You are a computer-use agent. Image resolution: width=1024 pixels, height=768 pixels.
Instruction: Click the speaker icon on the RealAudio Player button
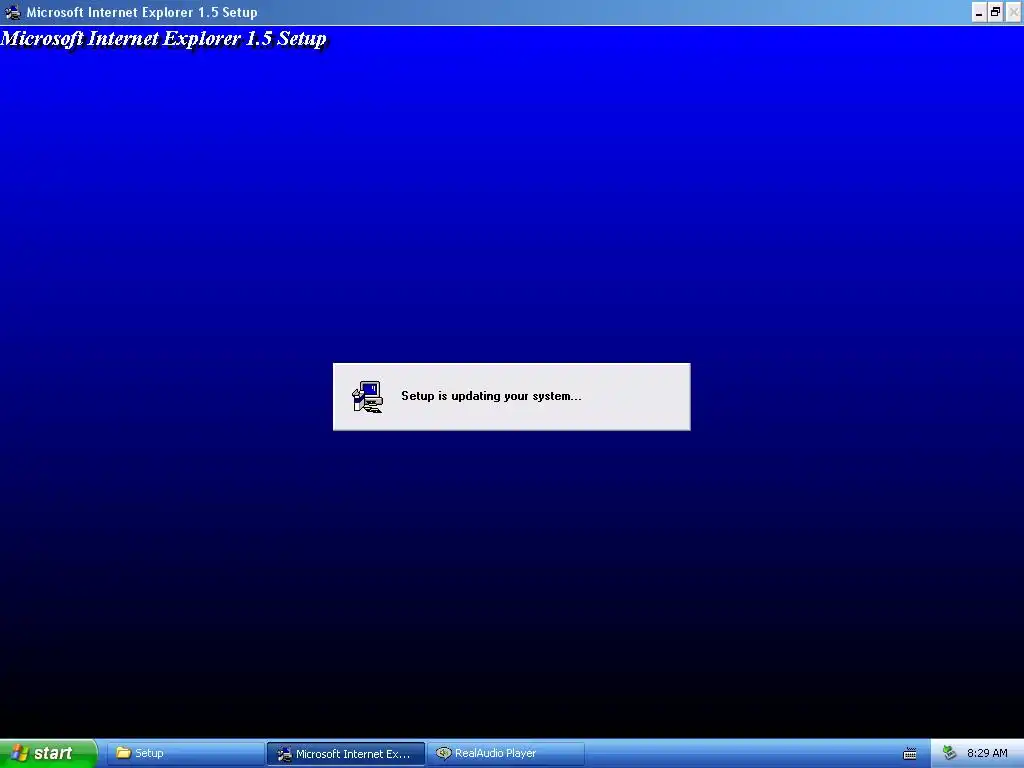[x=443, y=753]
